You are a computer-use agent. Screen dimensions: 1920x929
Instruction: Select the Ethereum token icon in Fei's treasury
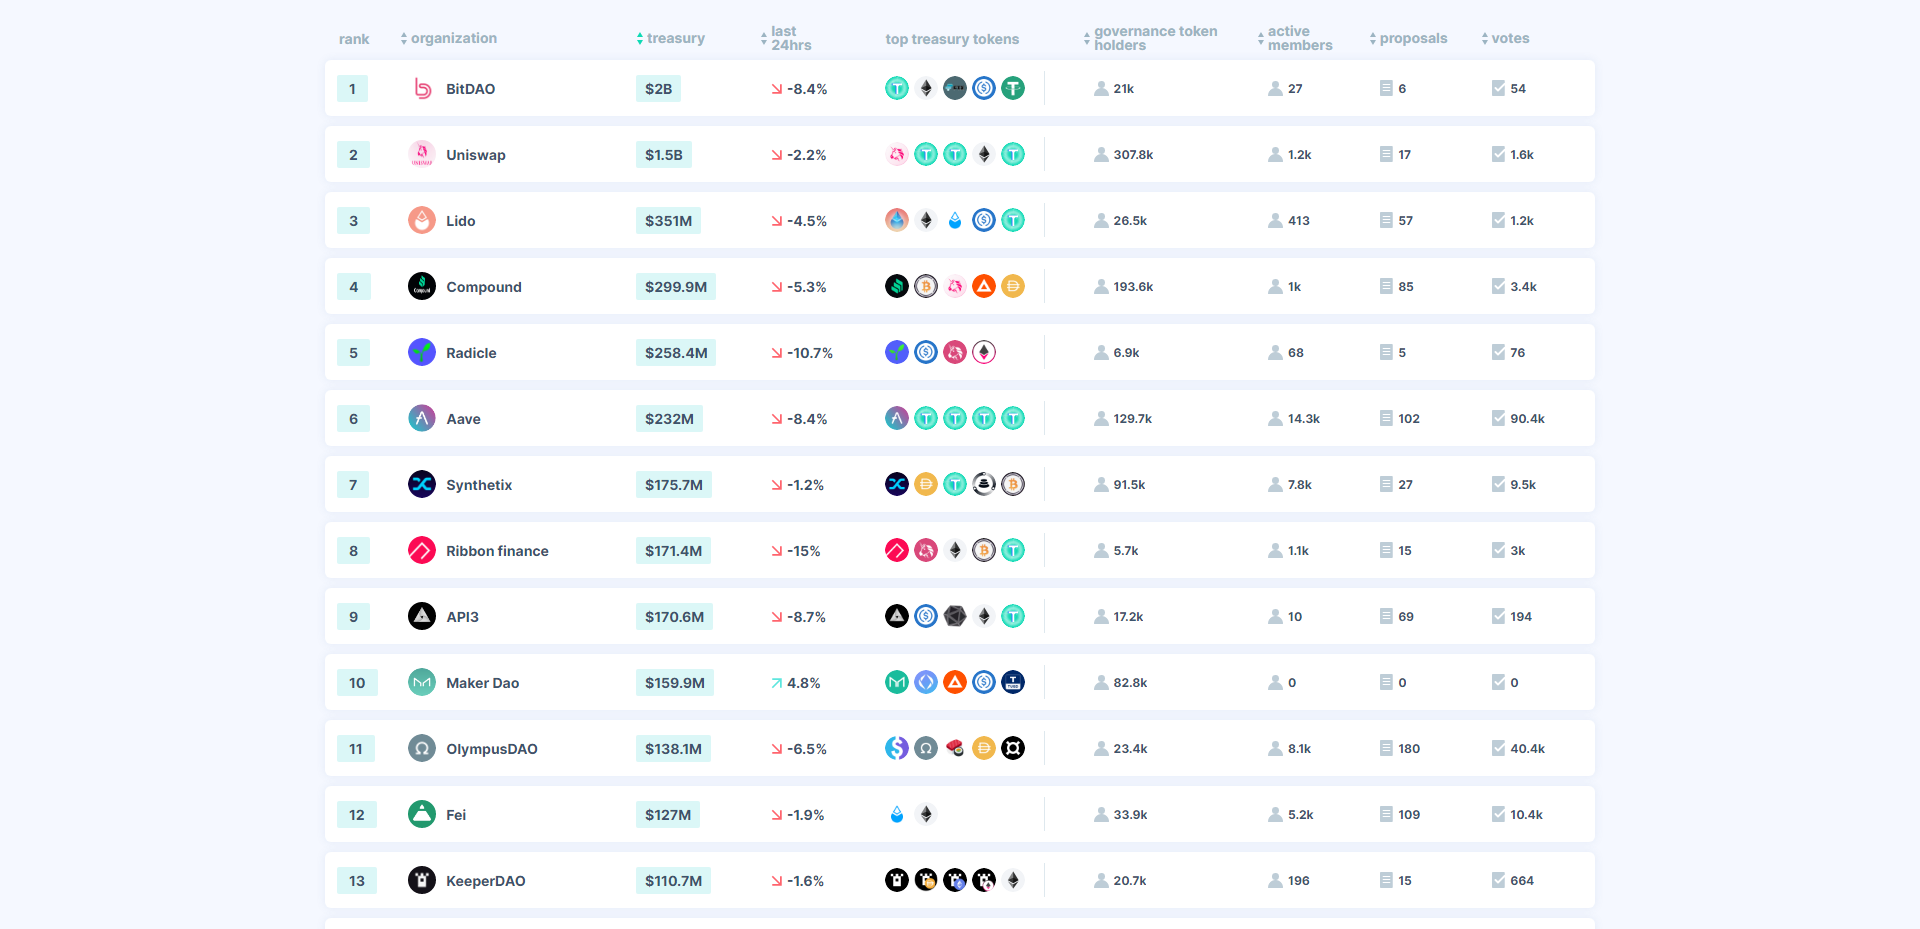pos(926,814)
